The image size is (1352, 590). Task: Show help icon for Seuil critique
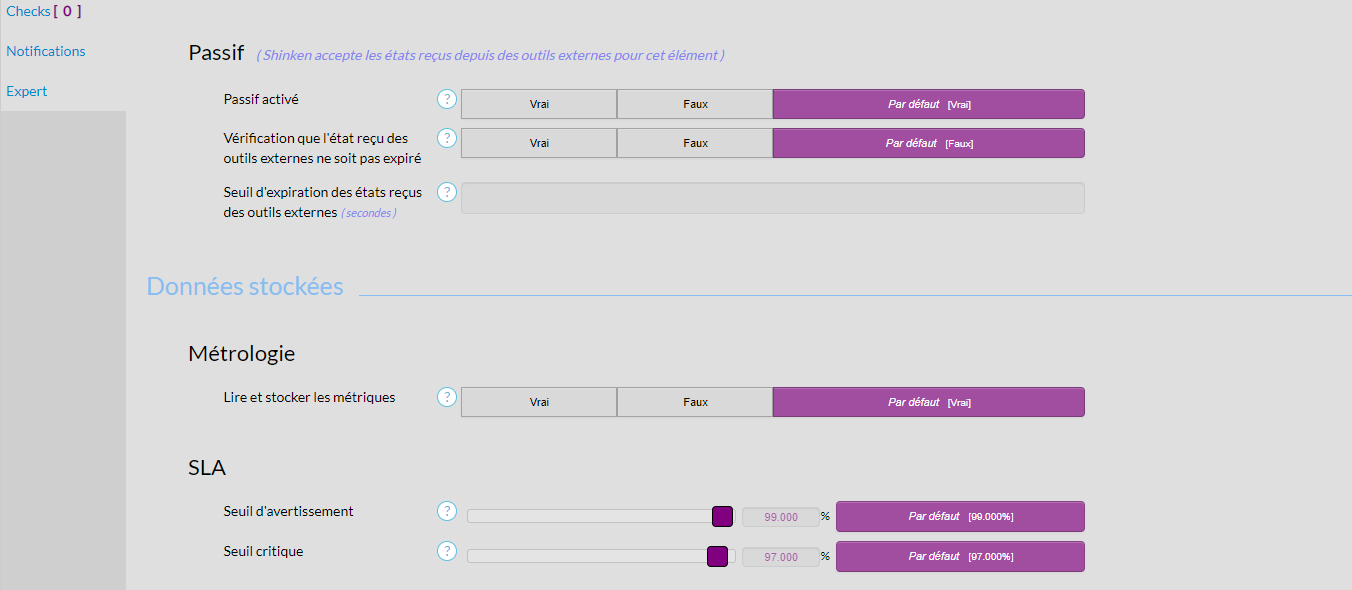click(x=447, y=552)
